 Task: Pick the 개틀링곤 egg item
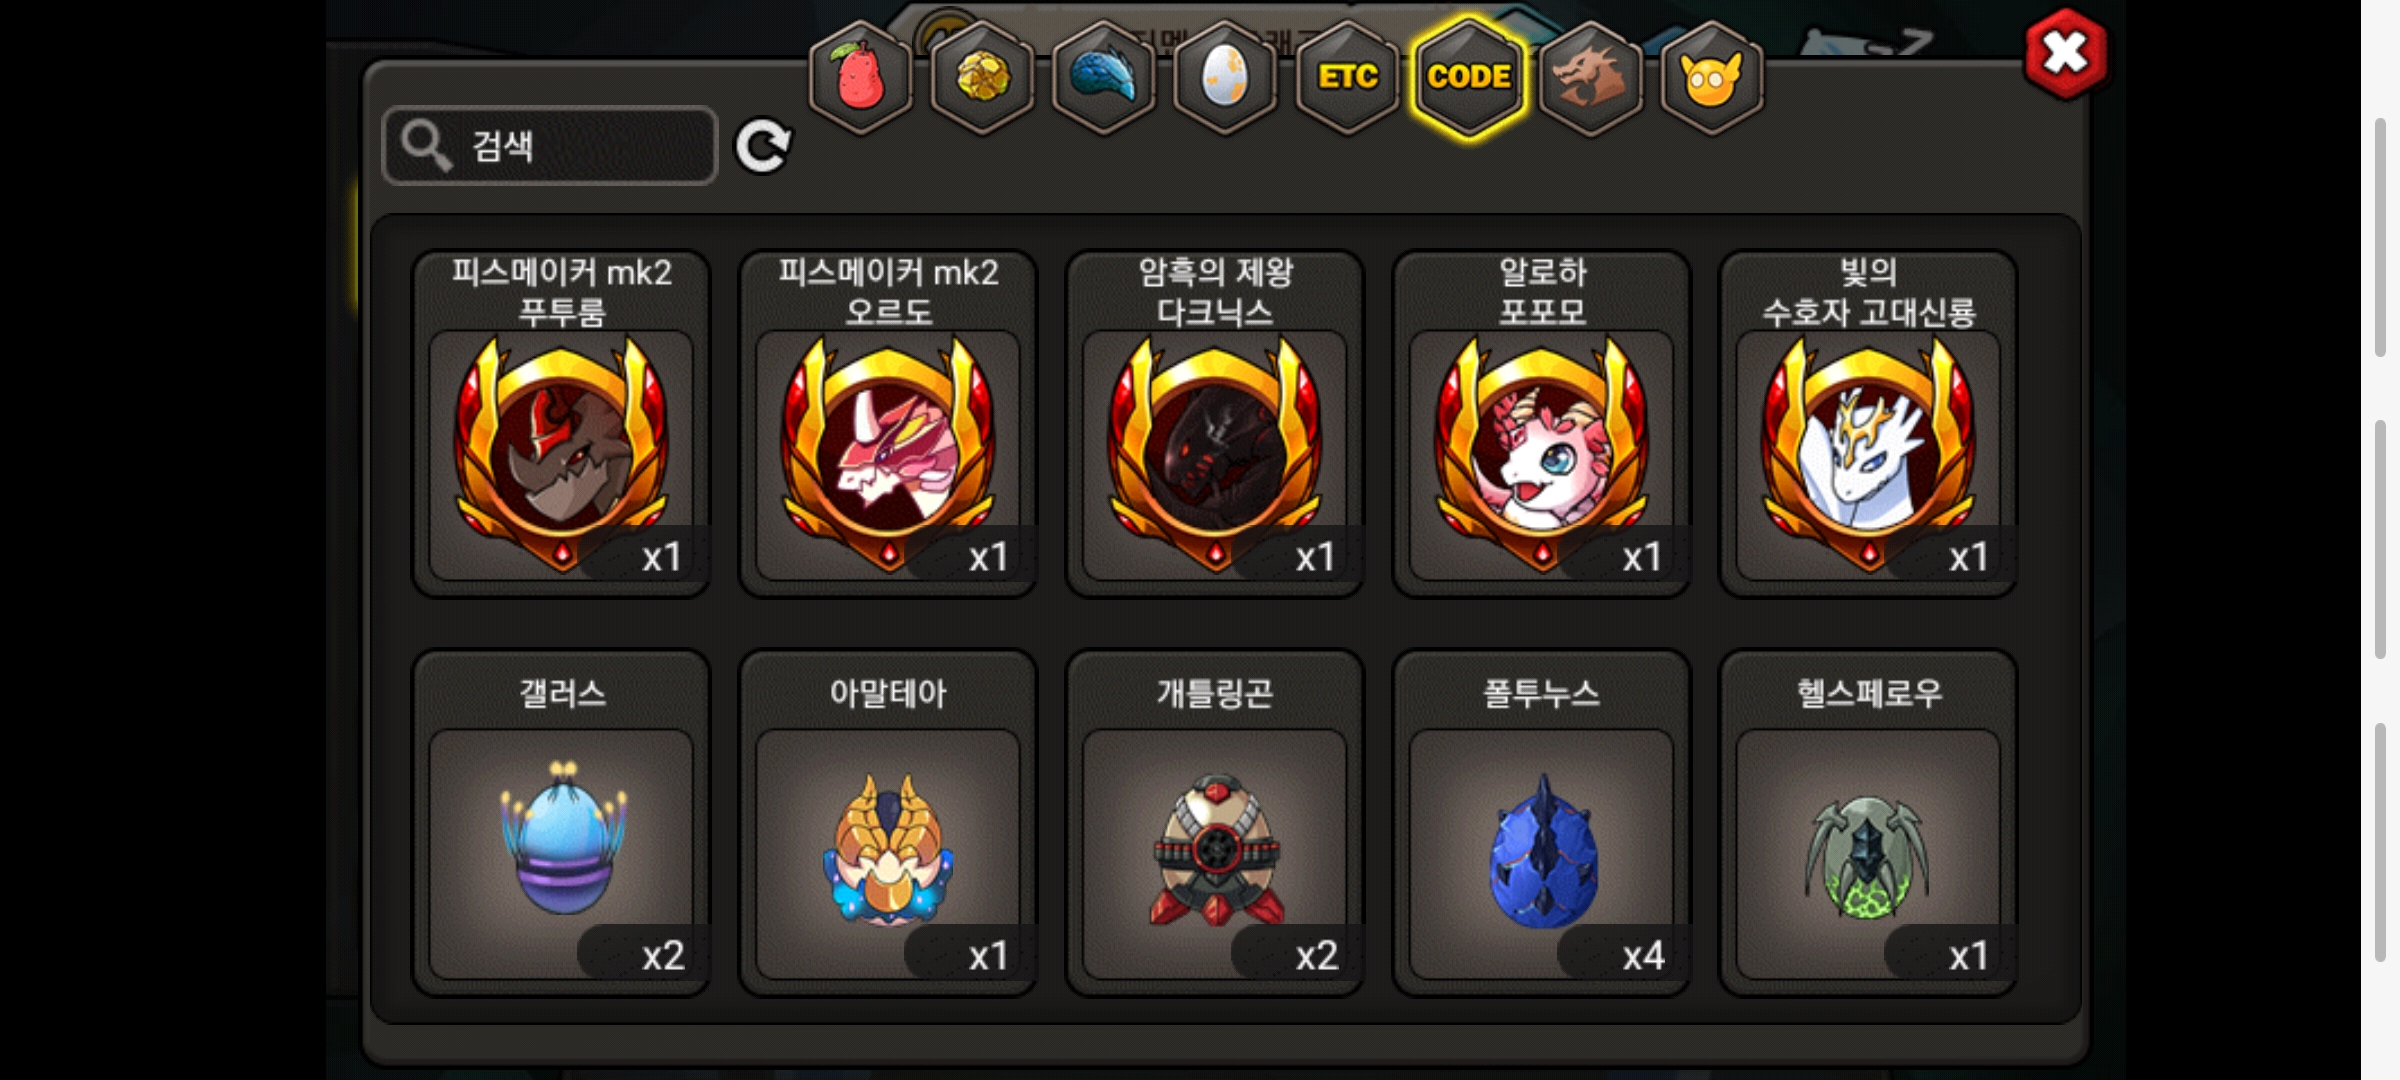tap(1215, 823)
